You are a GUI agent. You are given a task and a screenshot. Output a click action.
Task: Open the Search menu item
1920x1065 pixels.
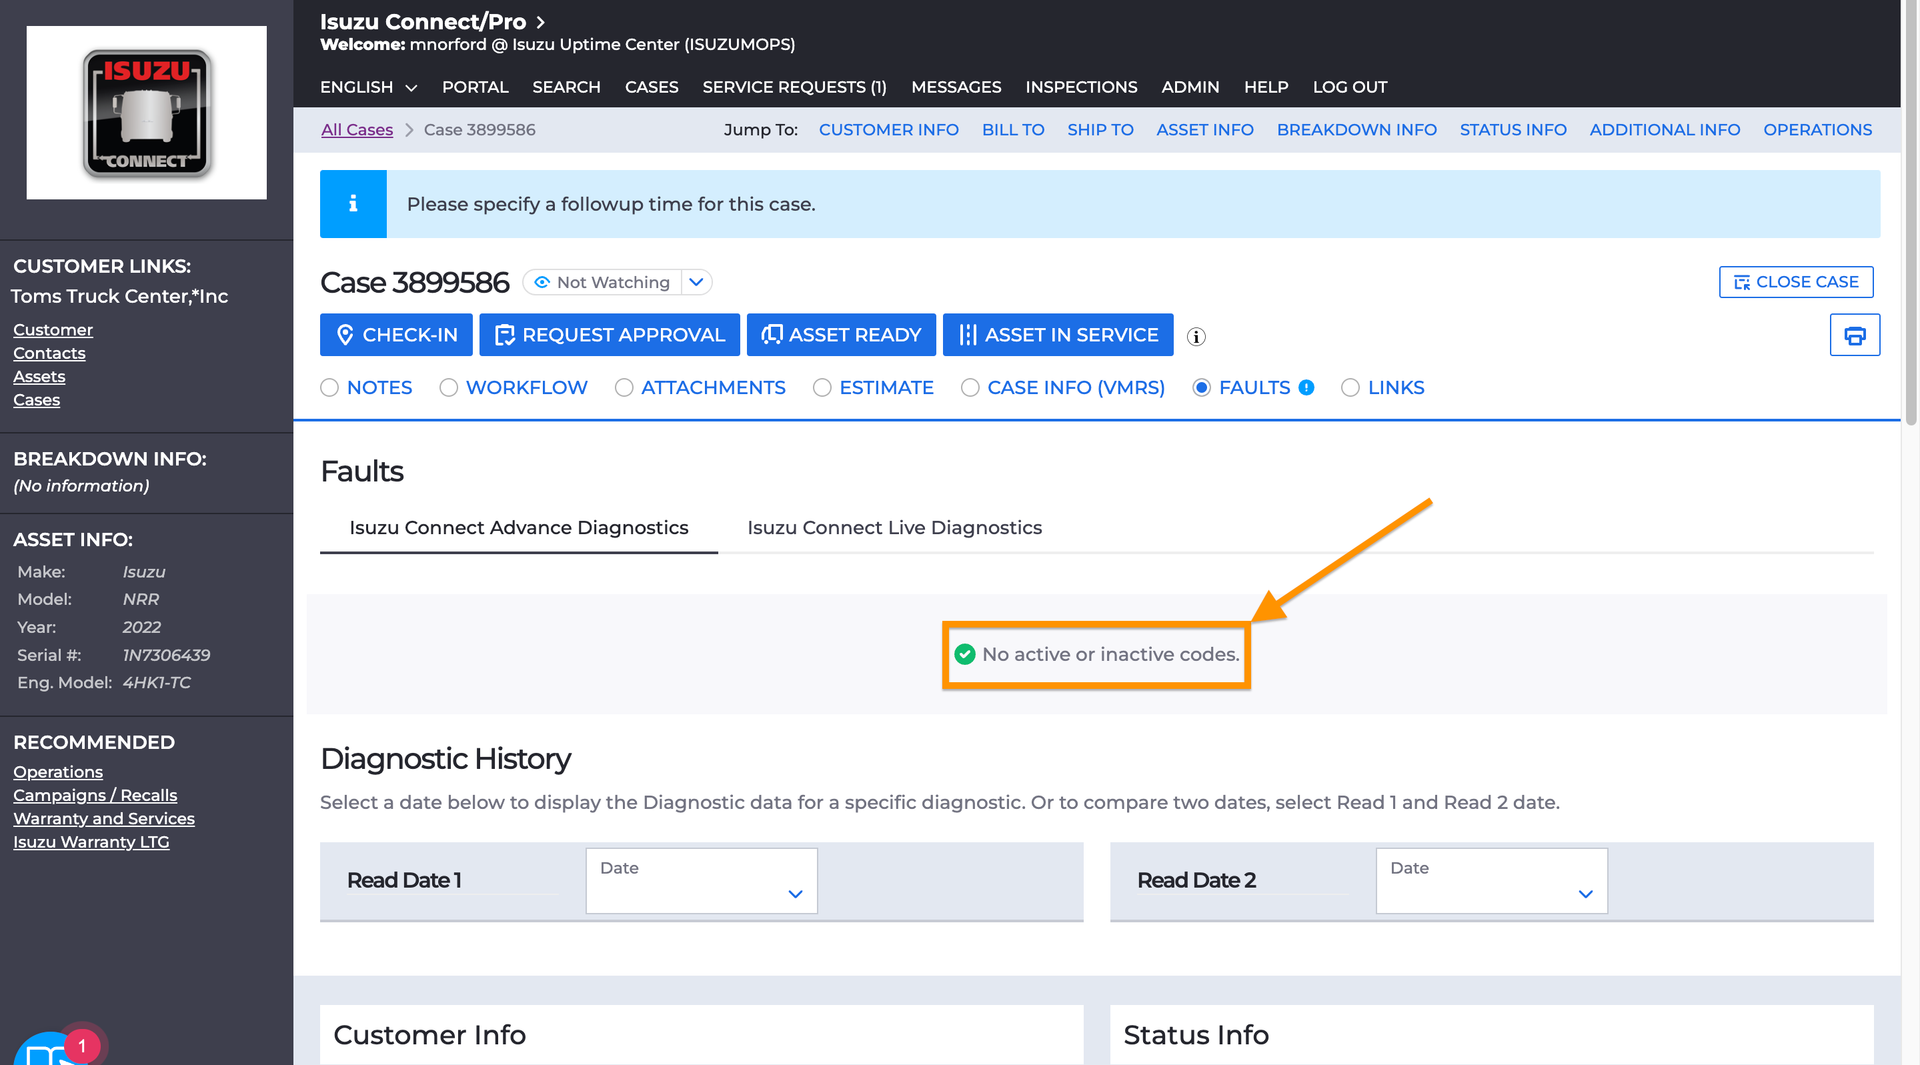coord(566,87)
